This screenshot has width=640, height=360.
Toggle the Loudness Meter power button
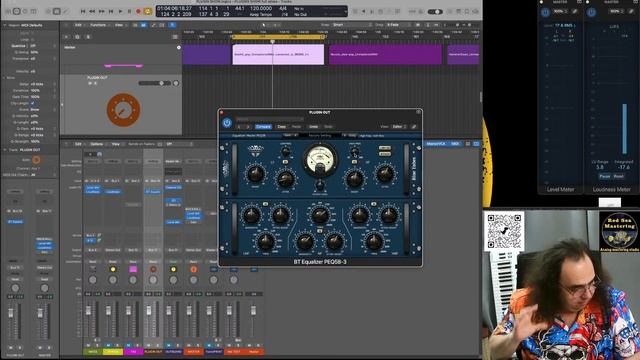[591, 13]
